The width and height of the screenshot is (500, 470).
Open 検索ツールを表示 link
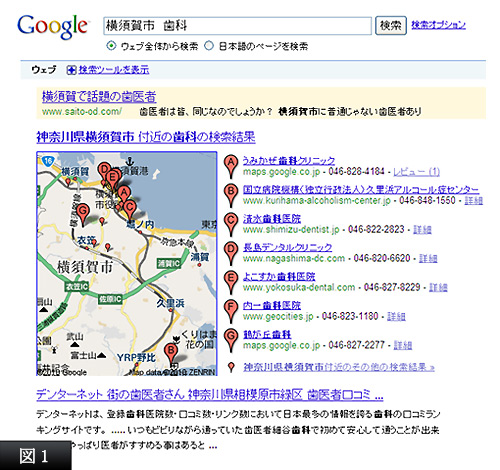pyautogui.click(x=114, y=70)
